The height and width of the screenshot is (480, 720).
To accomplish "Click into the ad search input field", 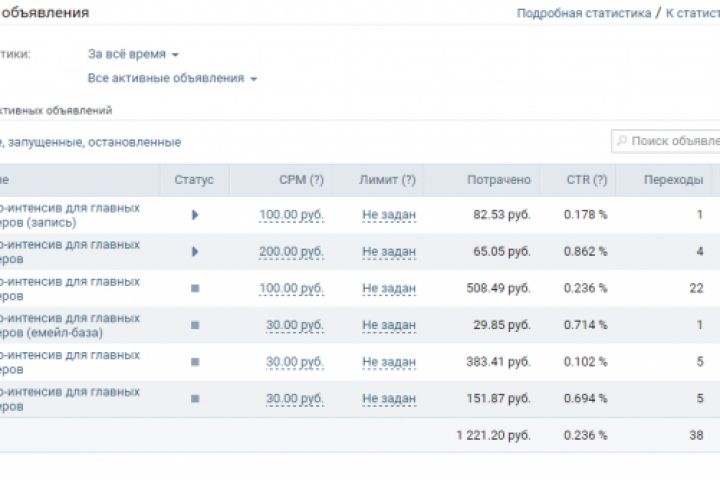I will [672, 142].
